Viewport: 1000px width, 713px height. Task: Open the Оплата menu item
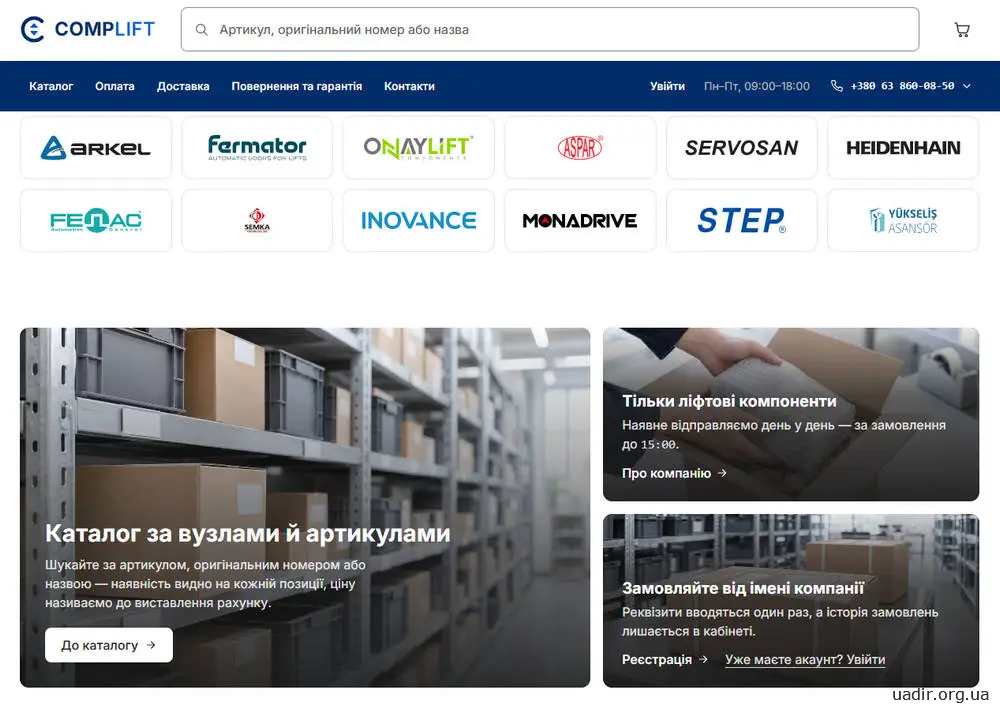(x=115, y=86)
